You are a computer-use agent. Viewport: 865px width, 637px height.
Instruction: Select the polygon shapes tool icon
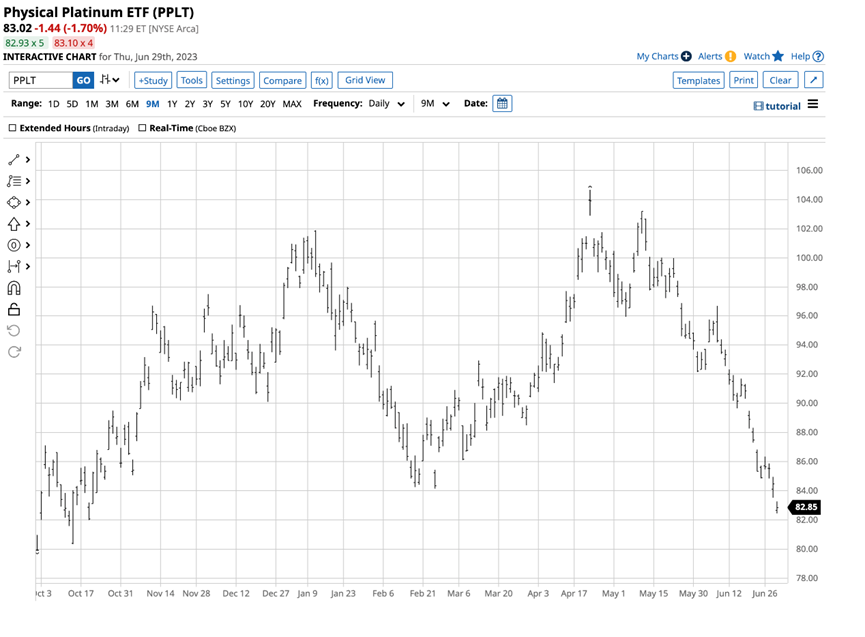pos(14,202)
